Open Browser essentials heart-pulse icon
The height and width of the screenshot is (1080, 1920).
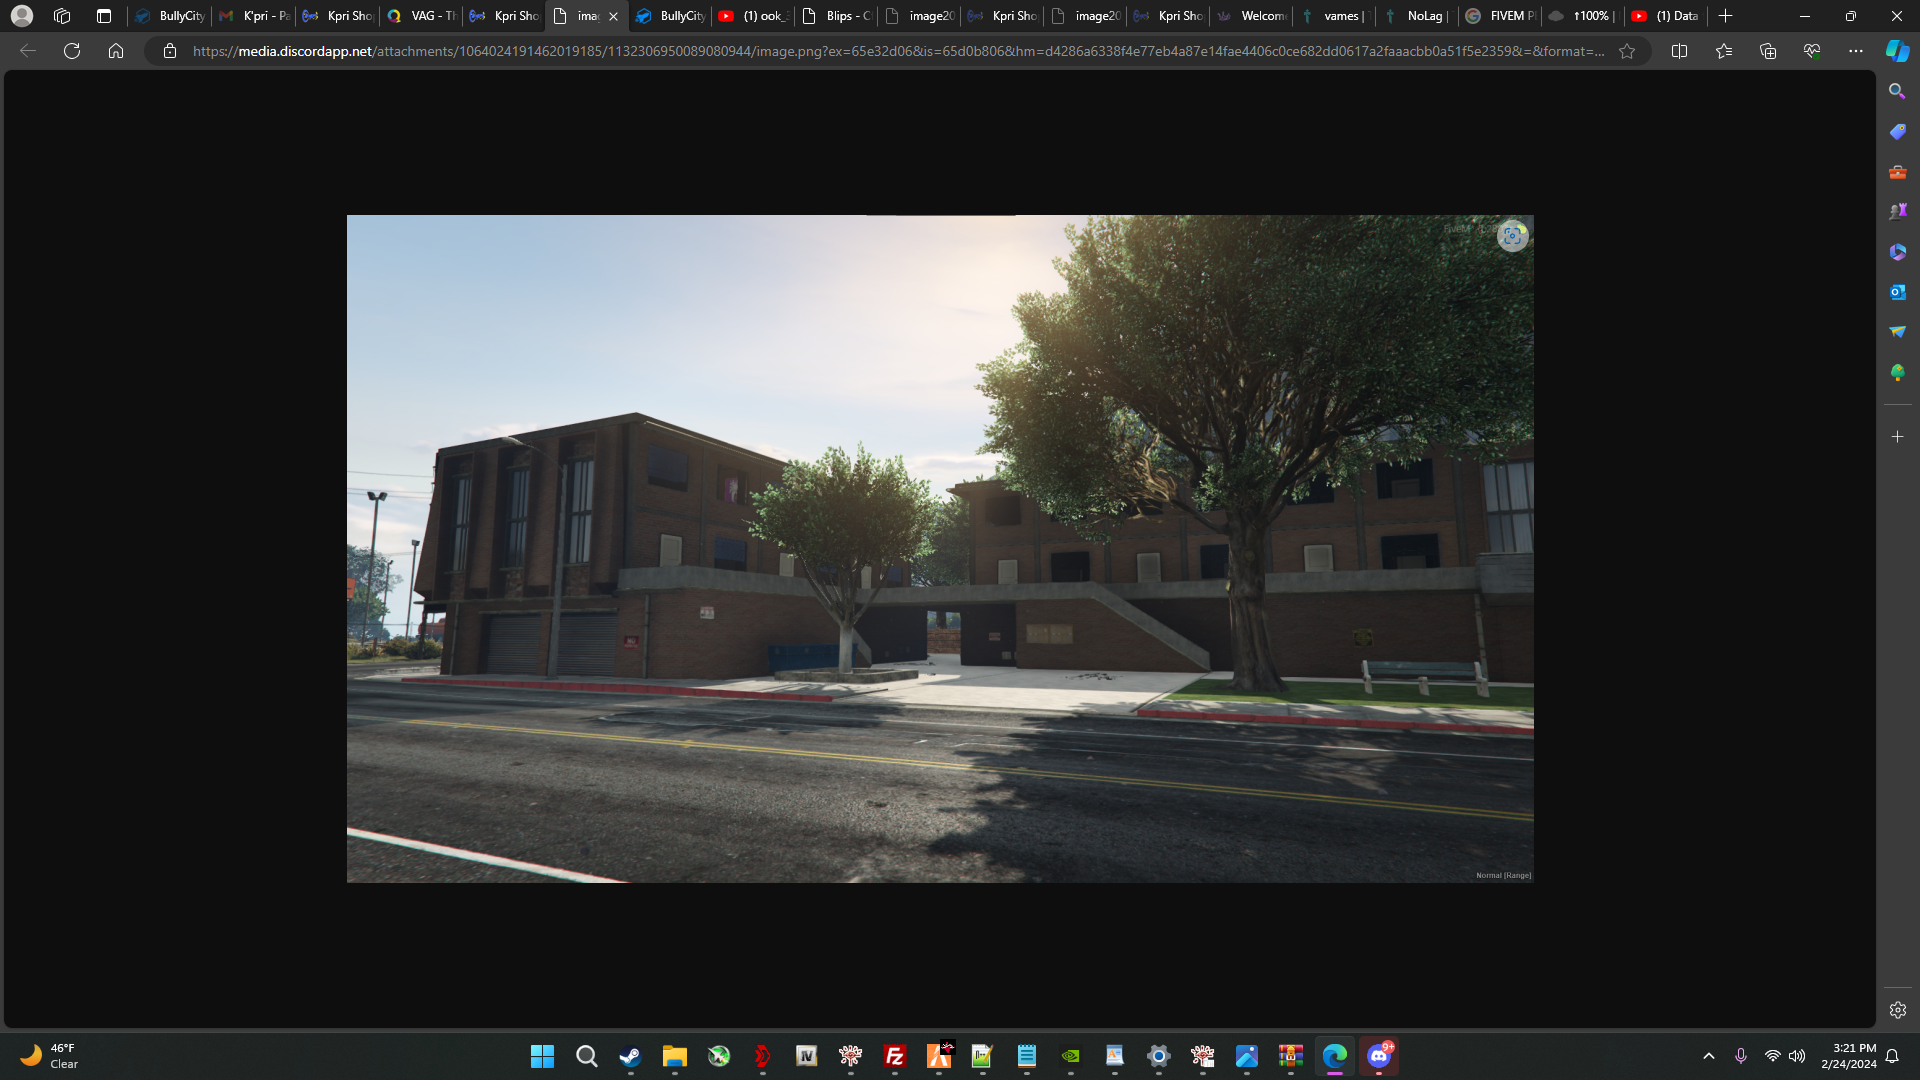click(1812, 51)
